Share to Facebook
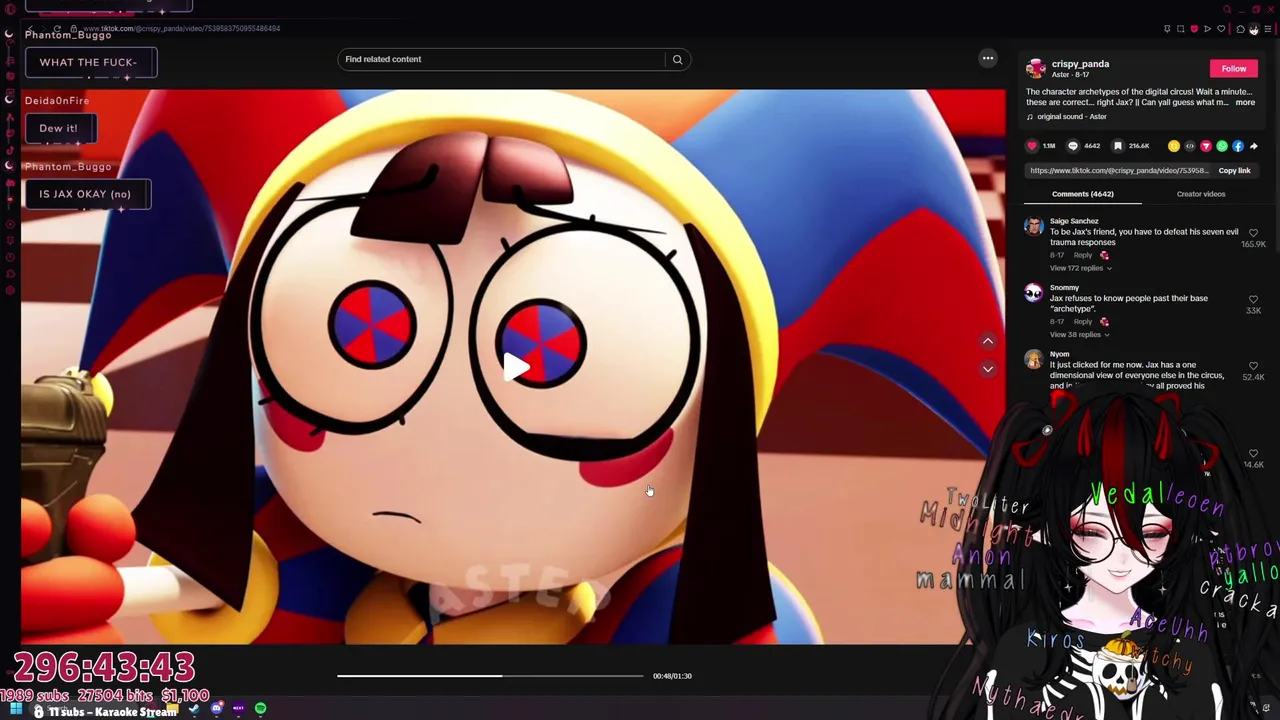The height and width of the screenshot is (720, 1280). tap(1238, 146)
